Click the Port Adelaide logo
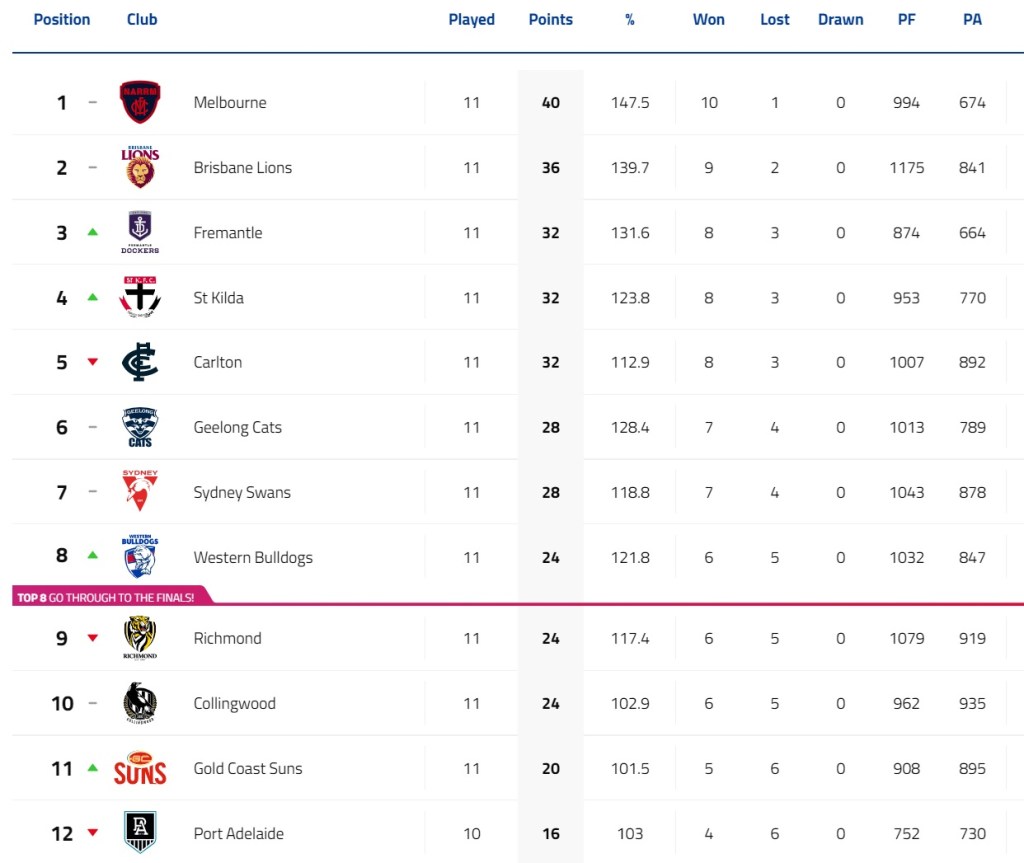1024x863 pixels. pos(140,832)
